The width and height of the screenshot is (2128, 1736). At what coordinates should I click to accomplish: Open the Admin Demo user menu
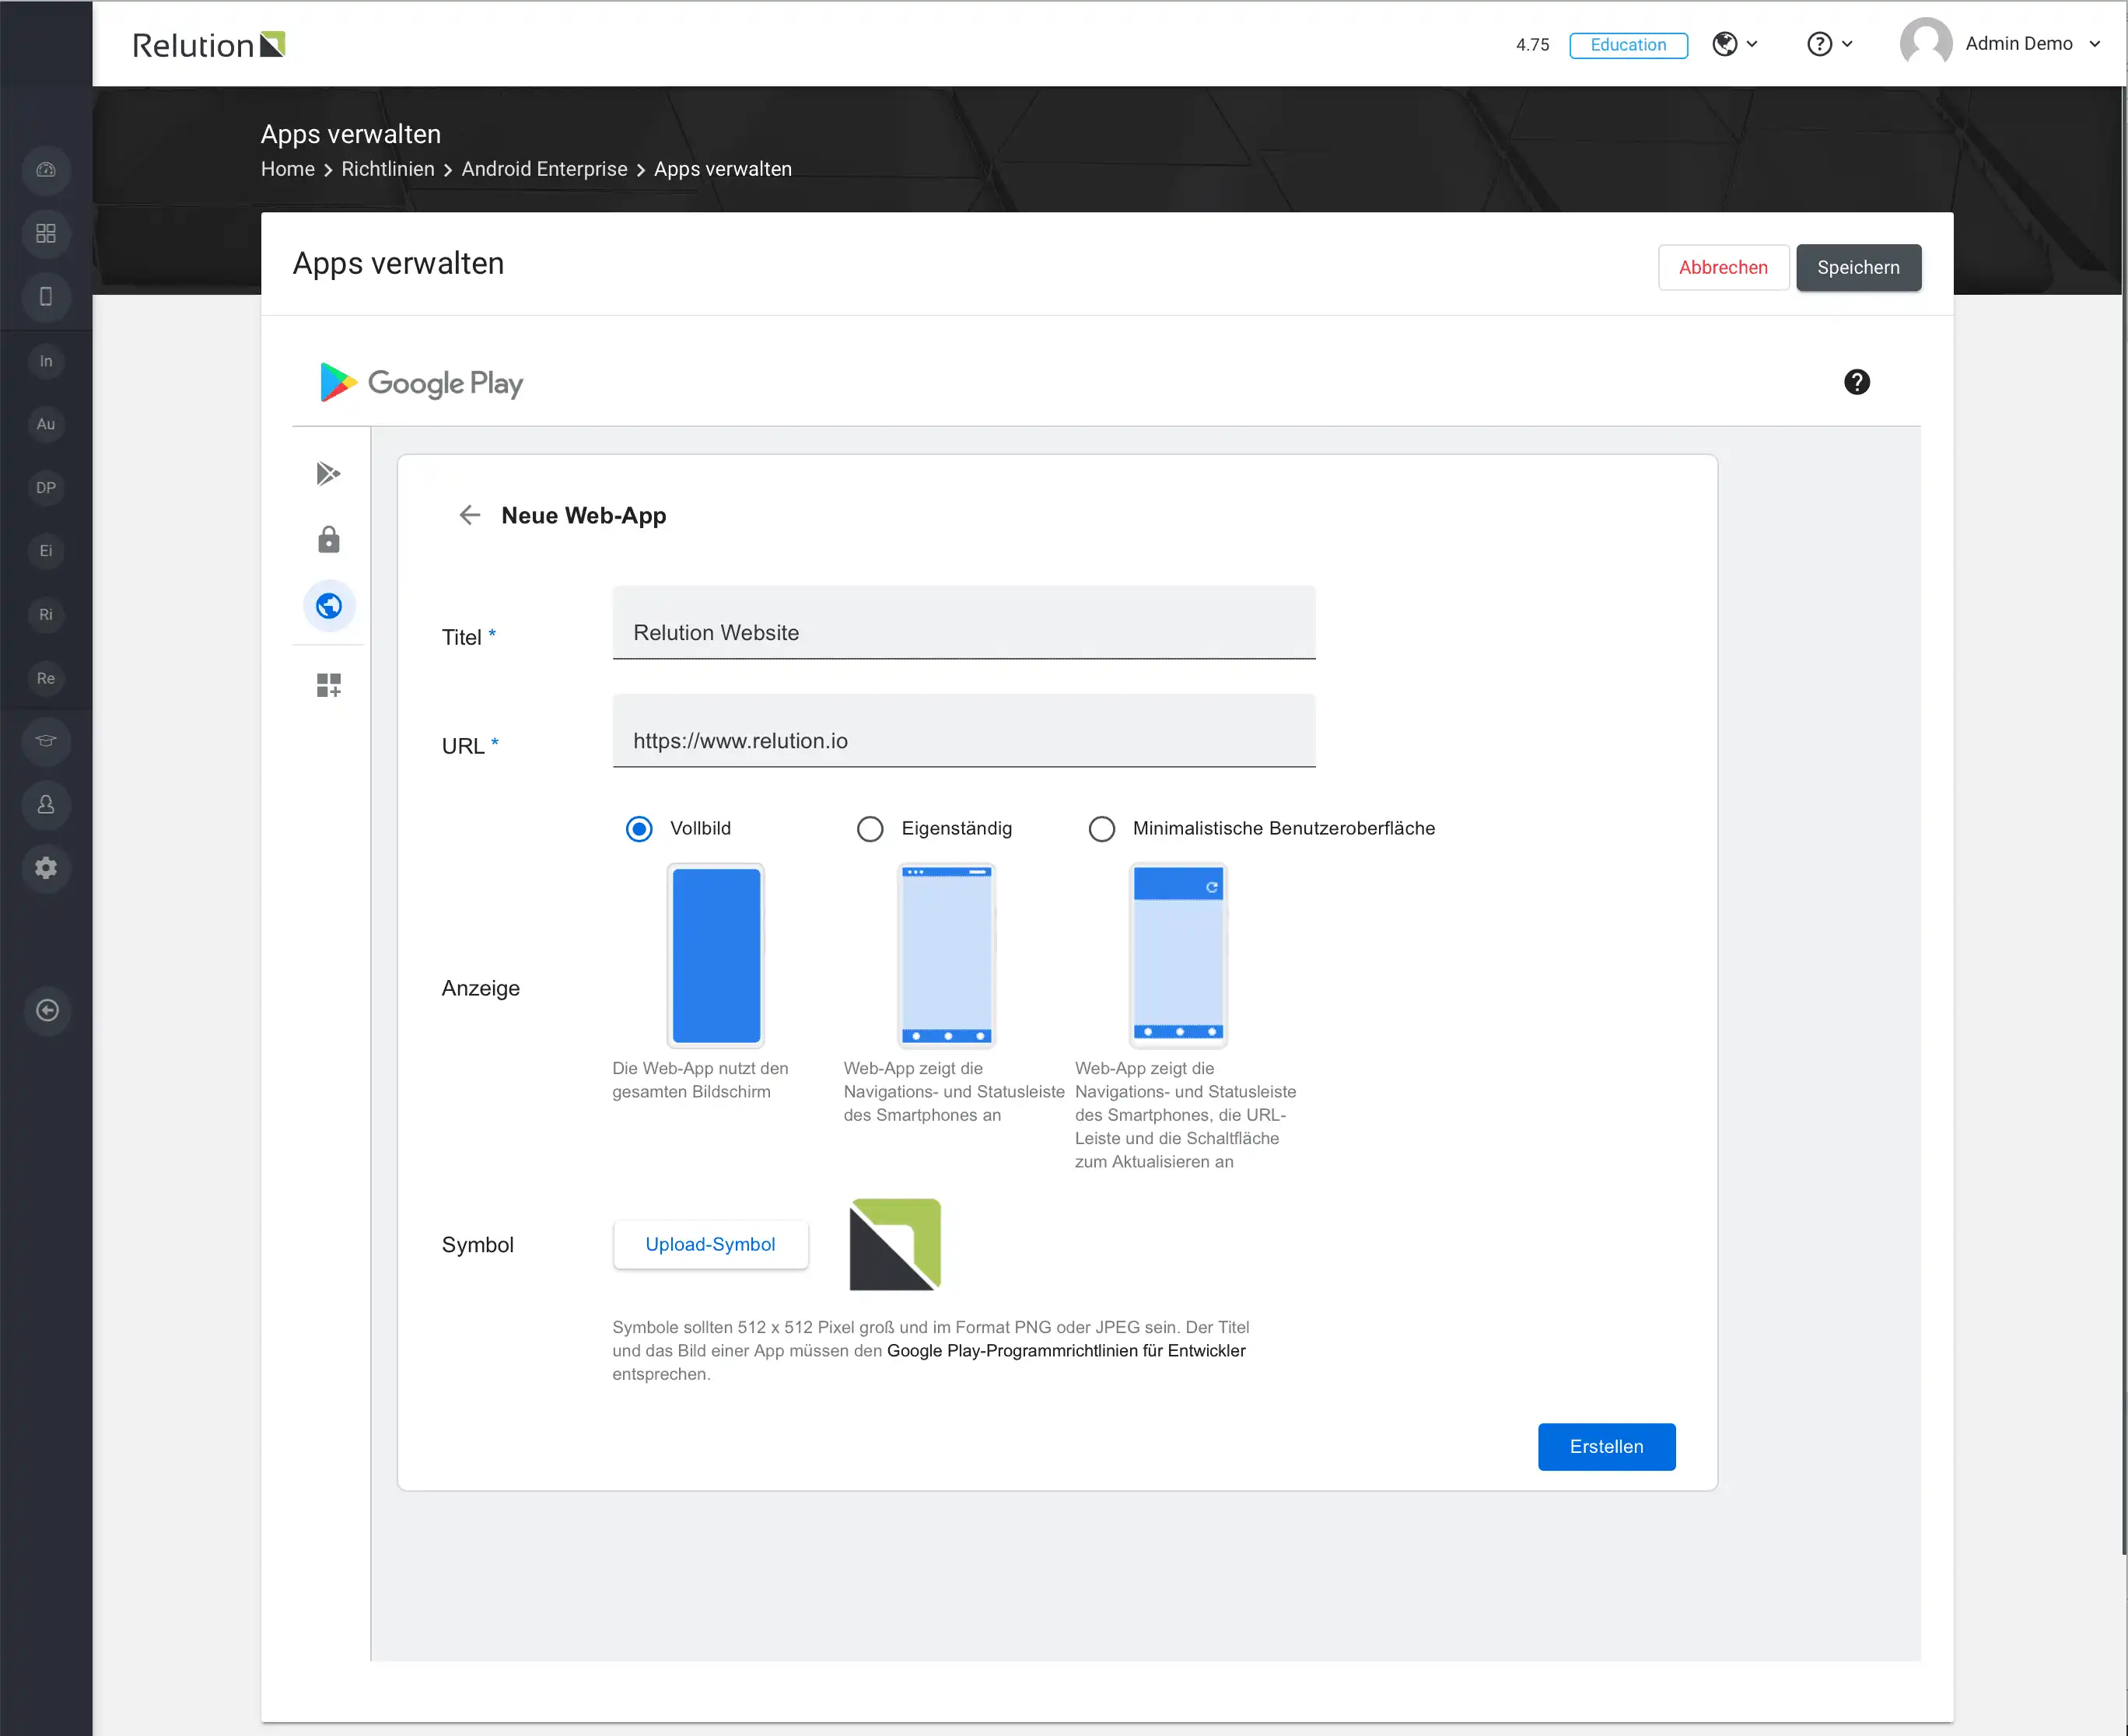pyautogui.click(x=2001, y=44)
